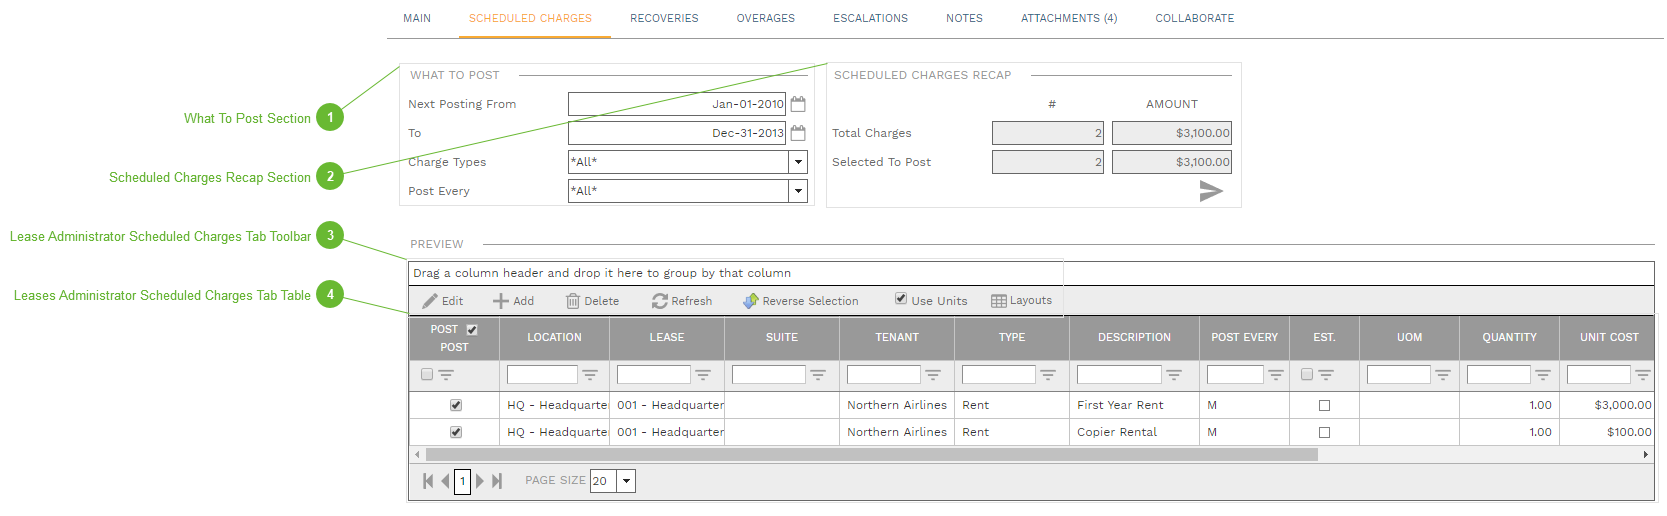Expand the Post Every dropdown
The height and width of the screenshot is (516, 1667).
[x=798, y=191]
